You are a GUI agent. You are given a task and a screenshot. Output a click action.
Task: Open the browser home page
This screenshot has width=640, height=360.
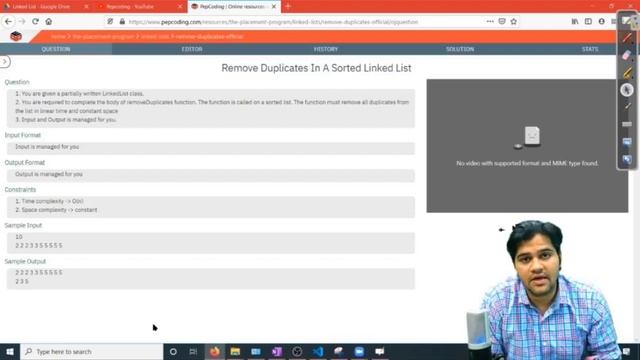tap(49, 22)
